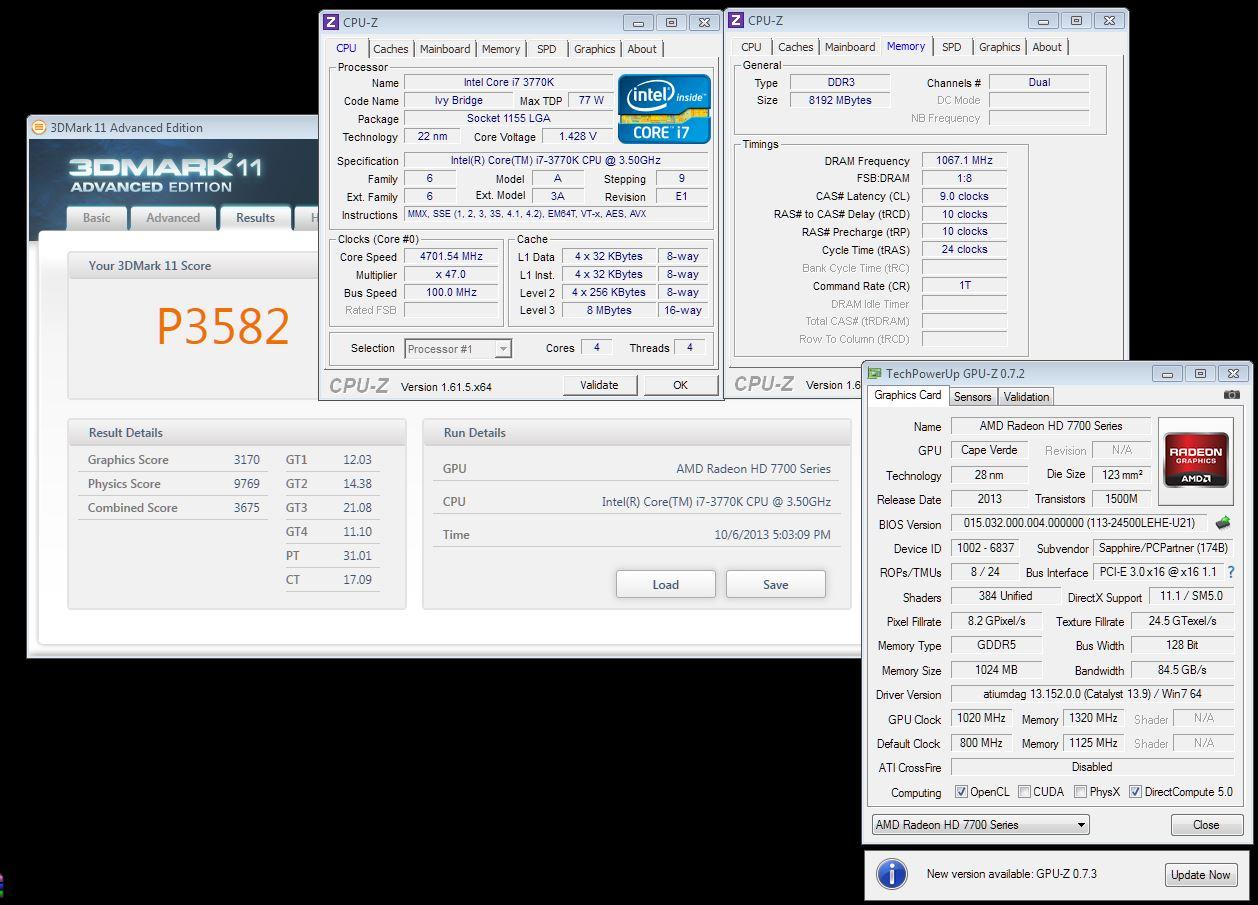Select Mainboard tab in second CPU-Z window

click(x=850, y=47)
